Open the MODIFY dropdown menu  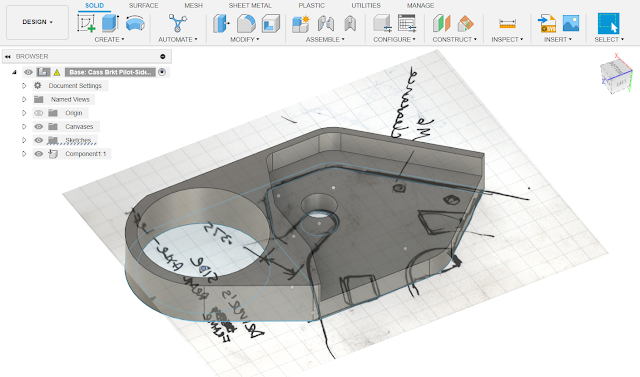point(244,40)
